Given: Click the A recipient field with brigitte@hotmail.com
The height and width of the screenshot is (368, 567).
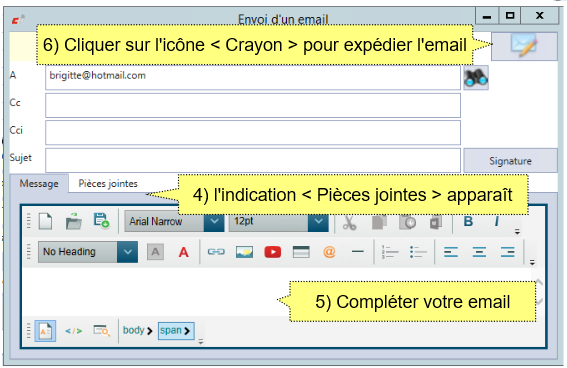Looking at the screenshot, I should (x=253, y=77).
